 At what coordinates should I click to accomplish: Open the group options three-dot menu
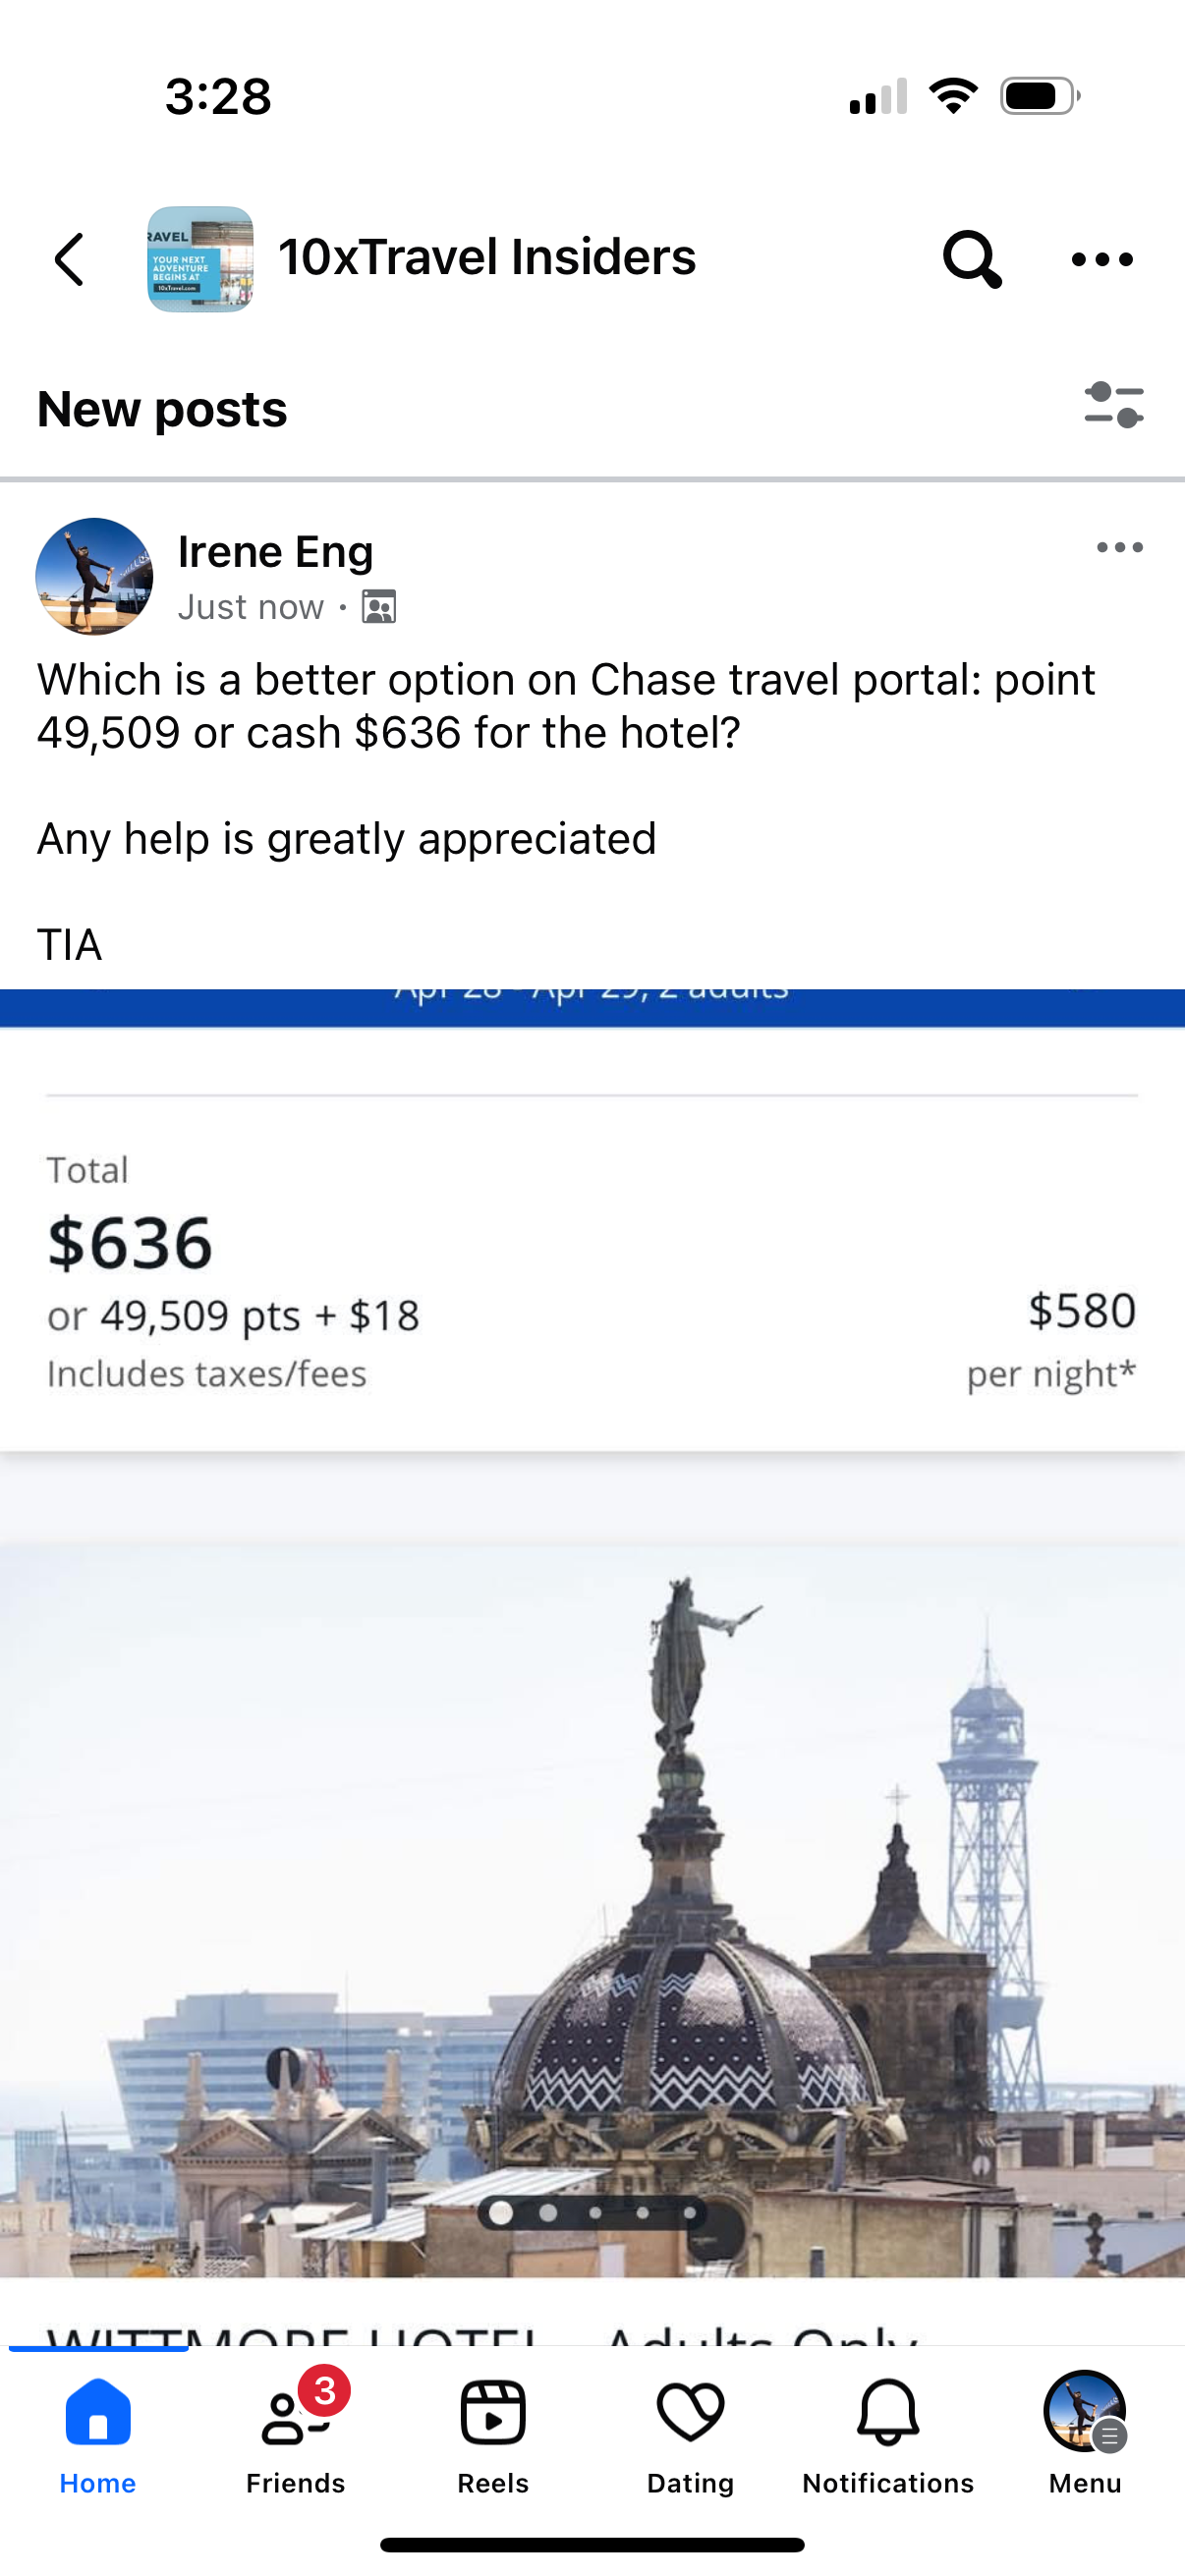[x=1101, y=260]
